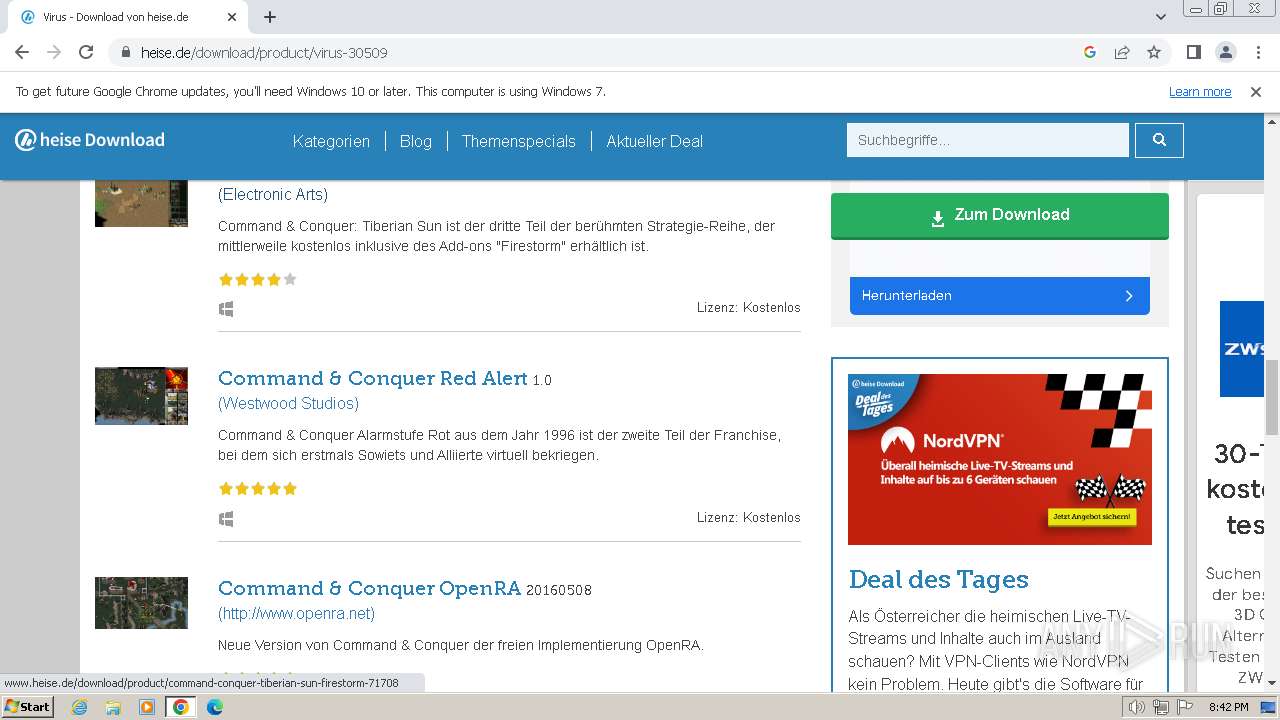
Task: Click the Windows icon under Red Alert
Action: coord(226,519)
